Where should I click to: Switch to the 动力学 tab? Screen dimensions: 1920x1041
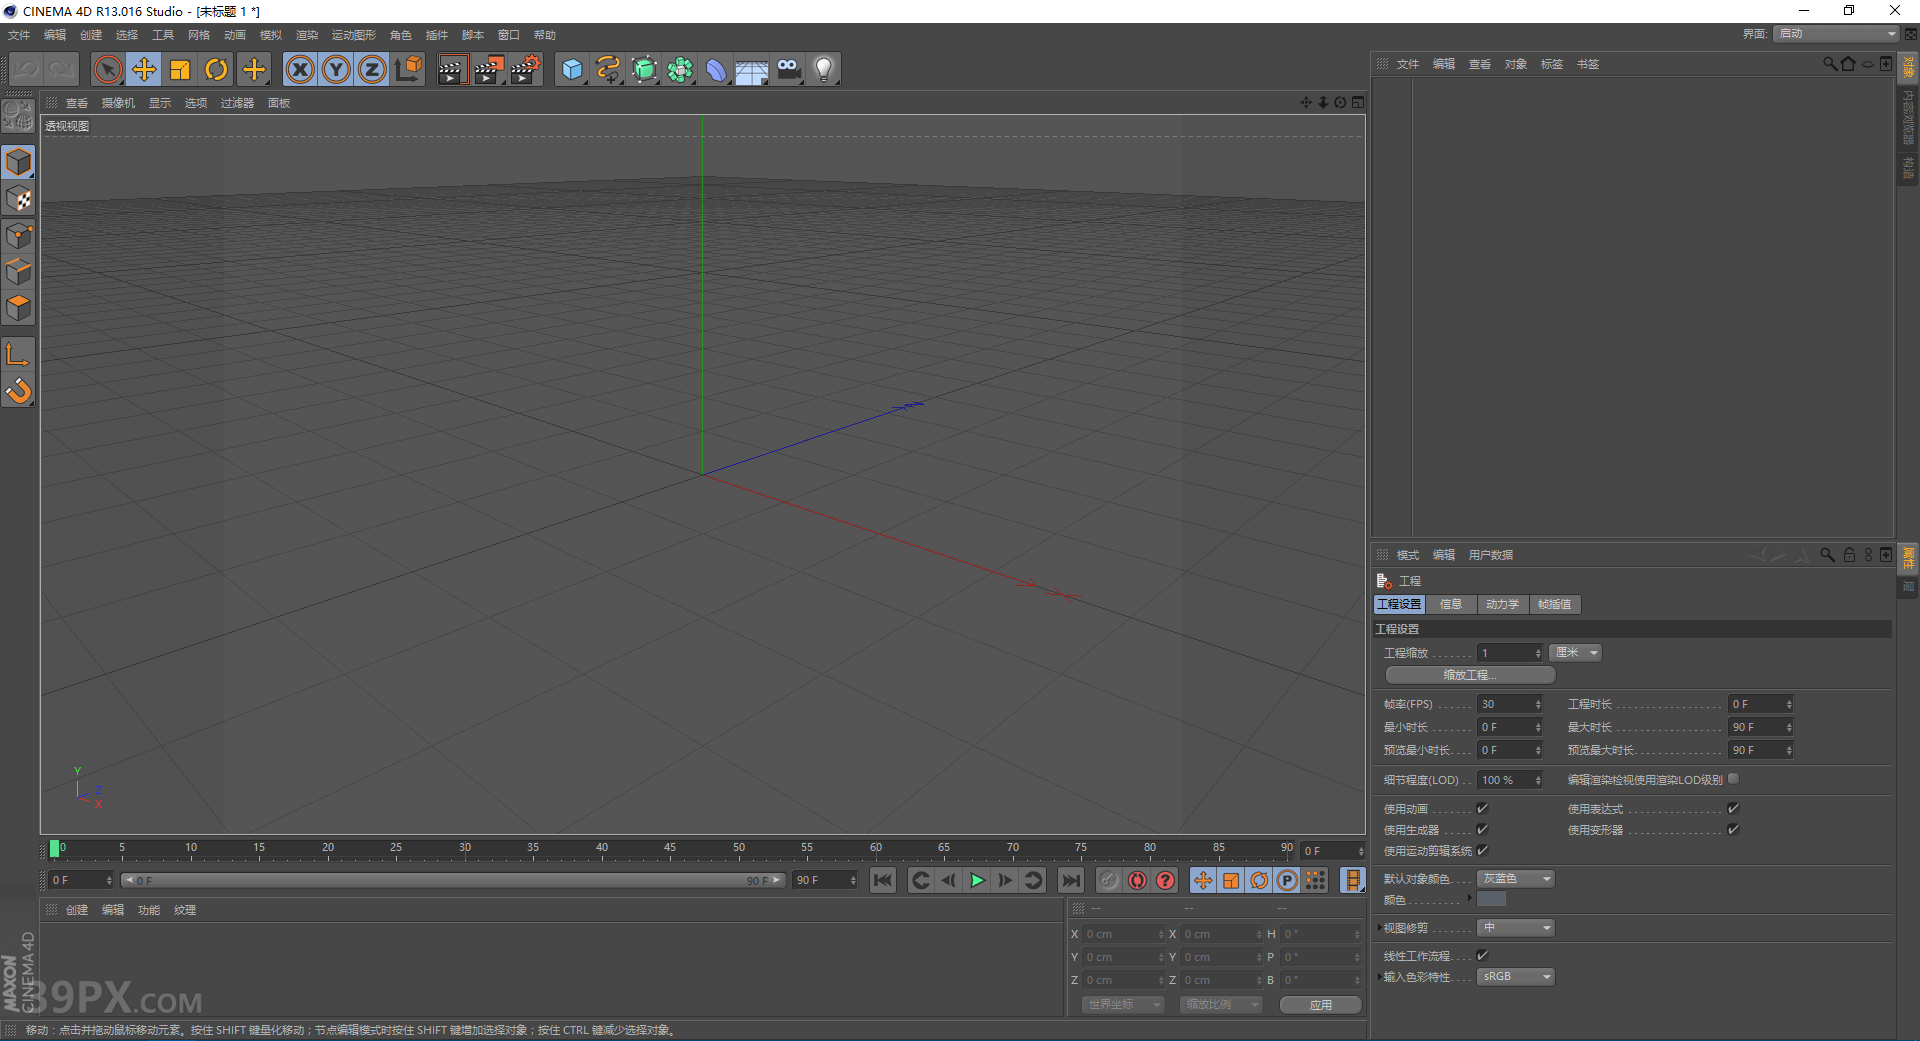(1502, 604)
